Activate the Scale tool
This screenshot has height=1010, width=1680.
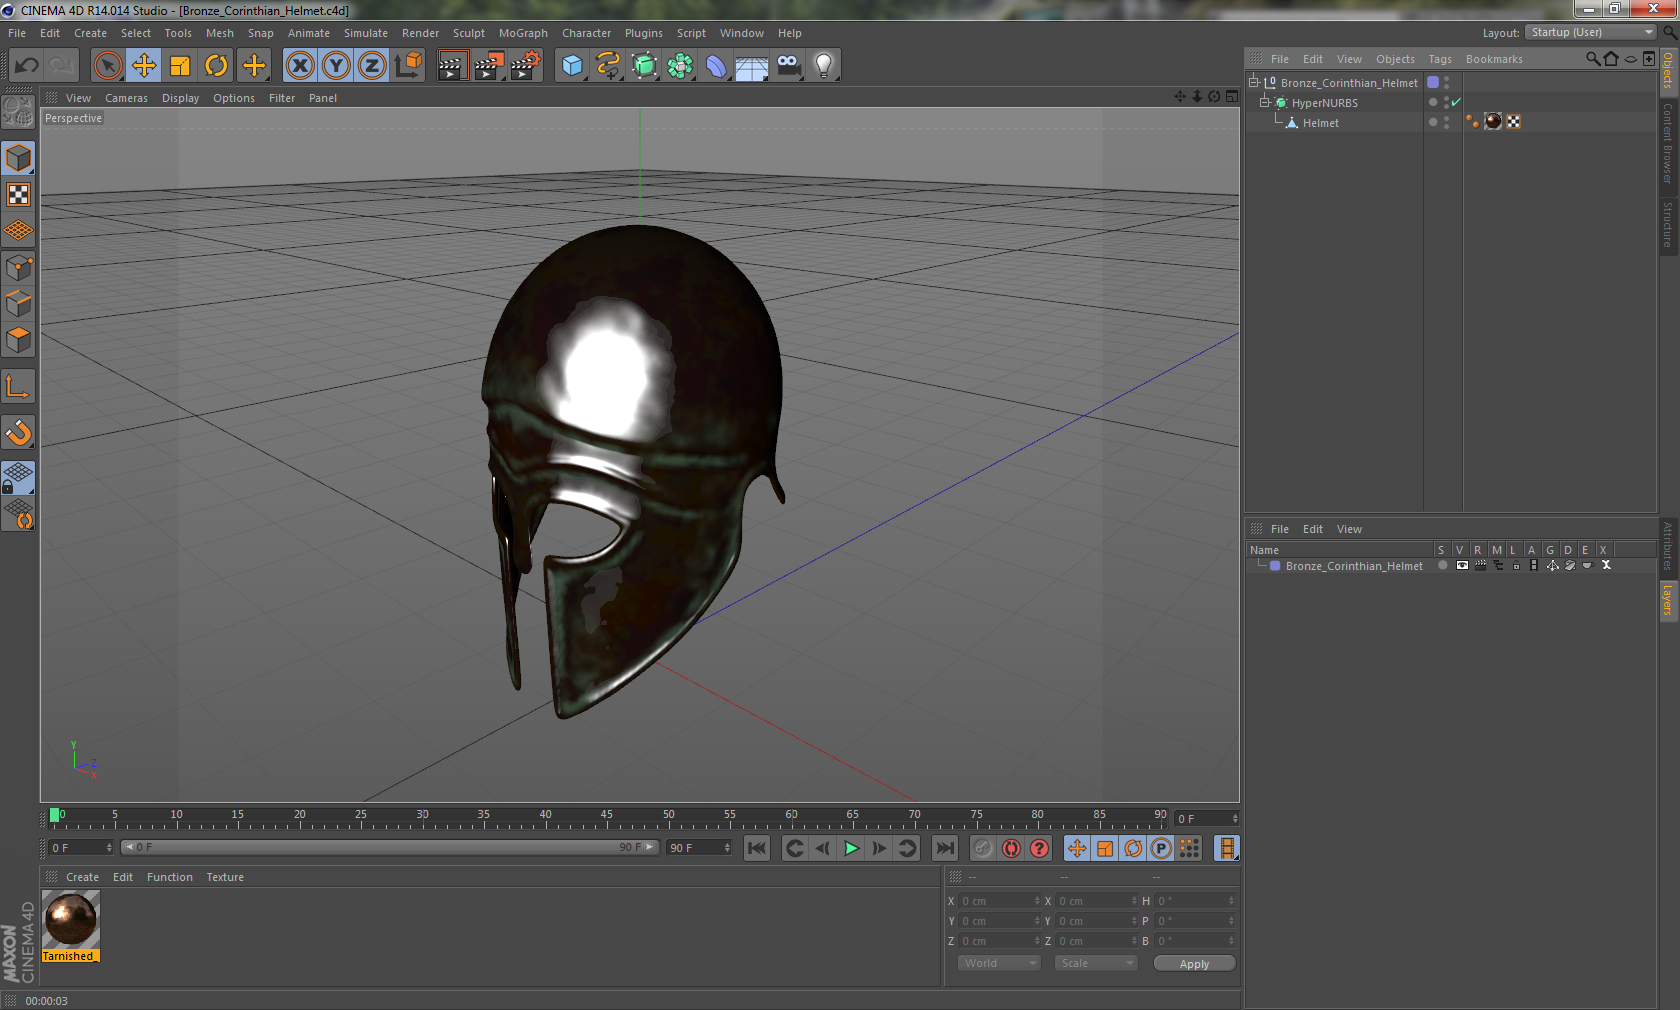(180, 66)
